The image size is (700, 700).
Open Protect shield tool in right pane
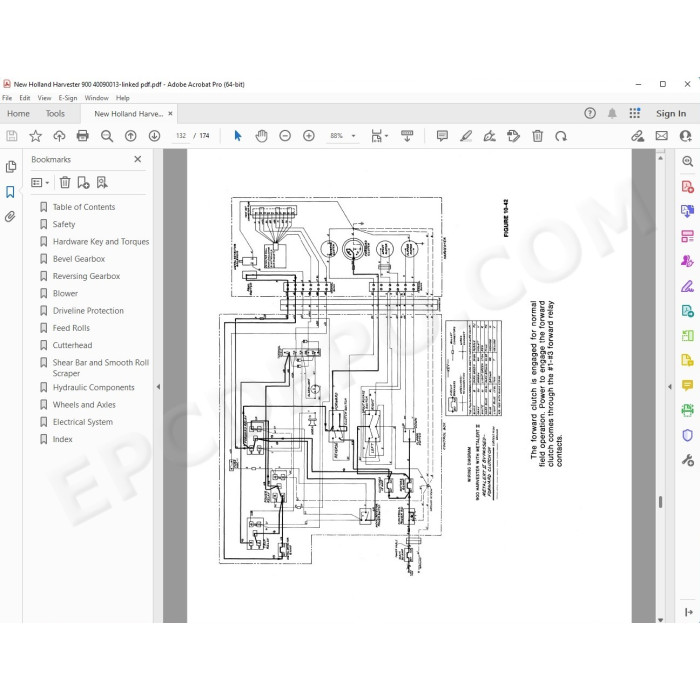click(687, 435)
